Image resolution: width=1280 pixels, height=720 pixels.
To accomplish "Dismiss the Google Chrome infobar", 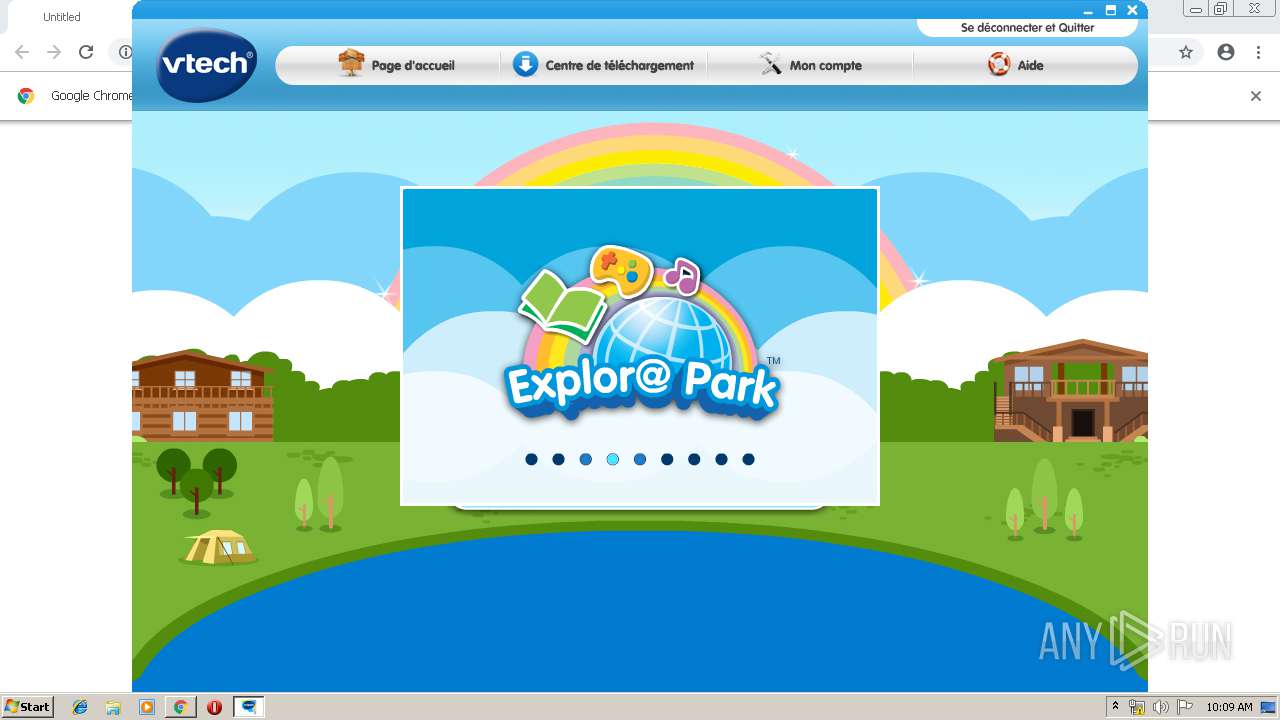I will tap(1256, 96).
